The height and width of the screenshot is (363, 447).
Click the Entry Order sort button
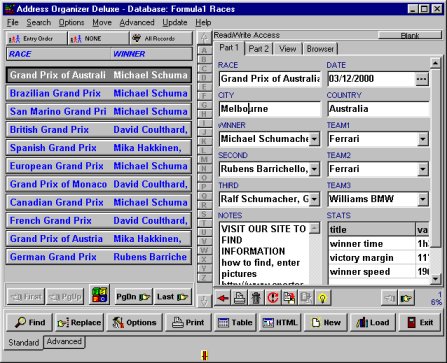[37, 39]
